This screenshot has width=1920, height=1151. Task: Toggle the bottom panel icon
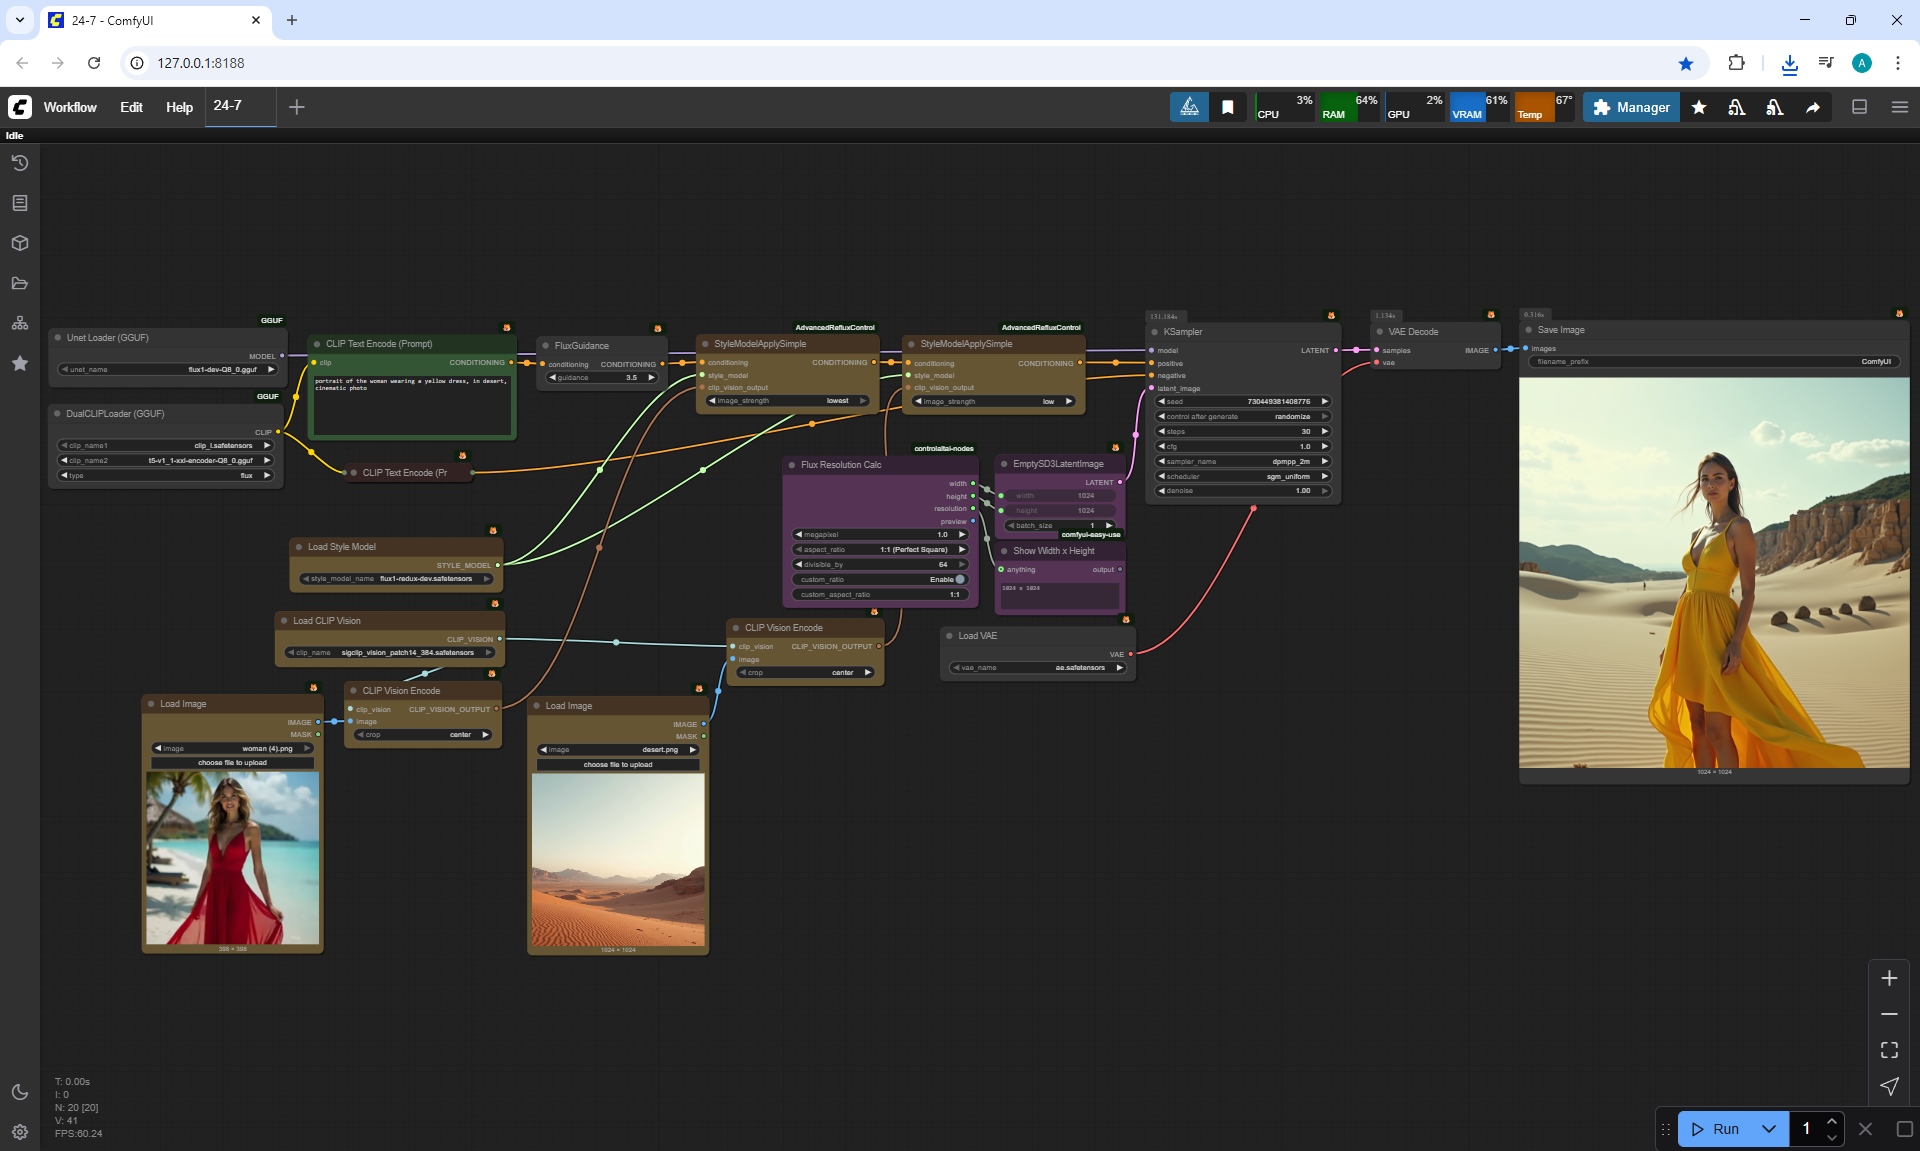coord(1859,107)
